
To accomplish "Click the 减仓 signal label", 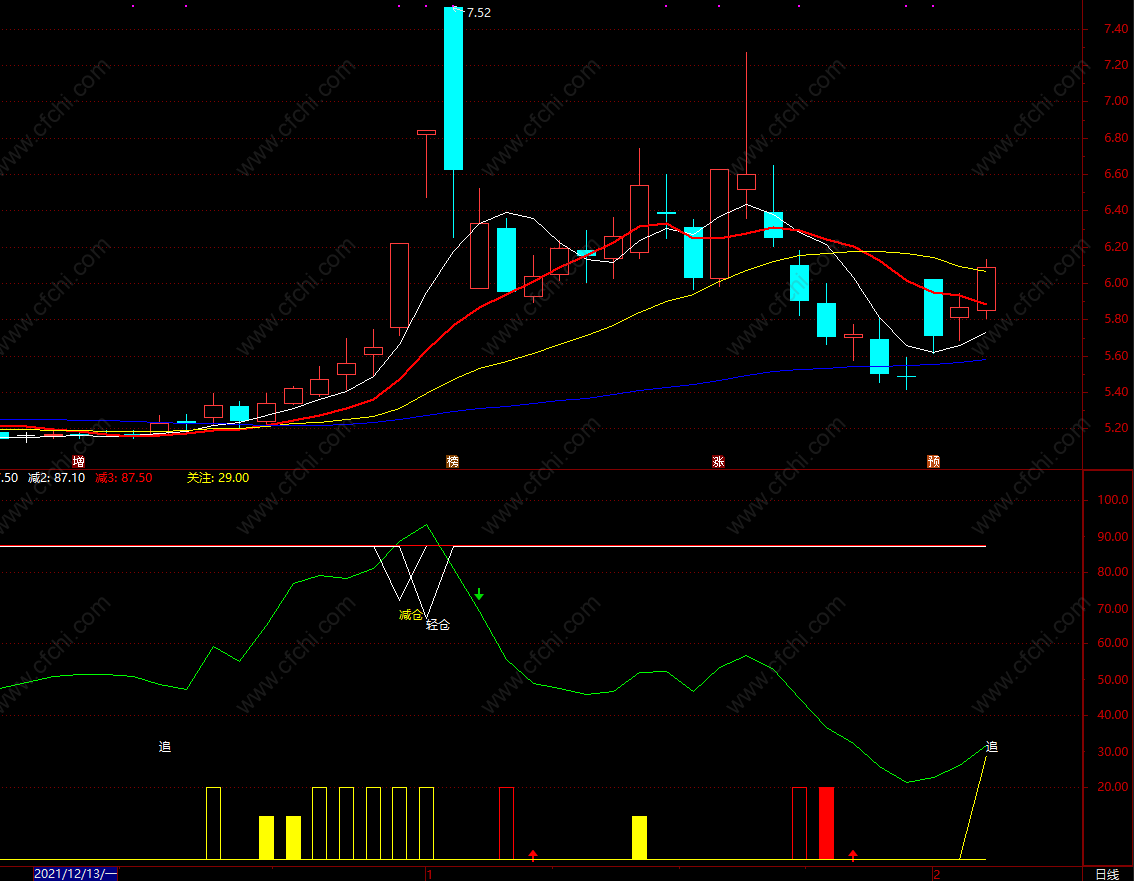I will coord(411,615).
